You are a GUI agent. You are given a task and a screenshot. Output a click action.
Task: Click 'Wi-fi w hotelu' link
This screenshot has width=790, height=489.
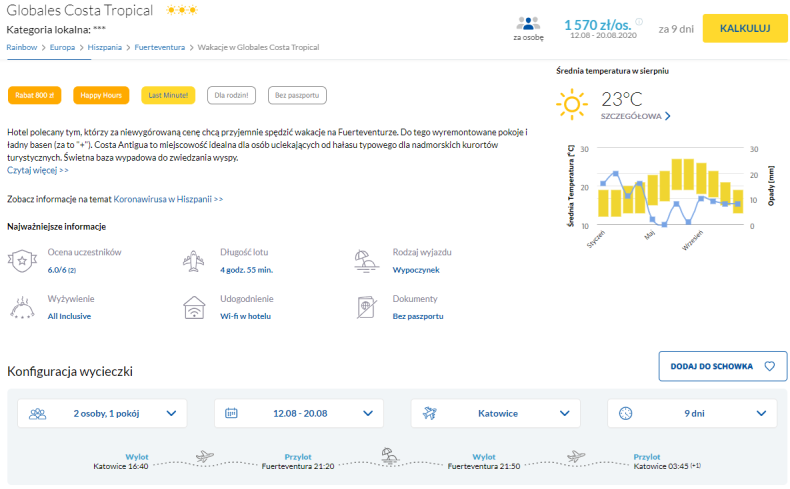pyautogui.click(x=245, y=316)
